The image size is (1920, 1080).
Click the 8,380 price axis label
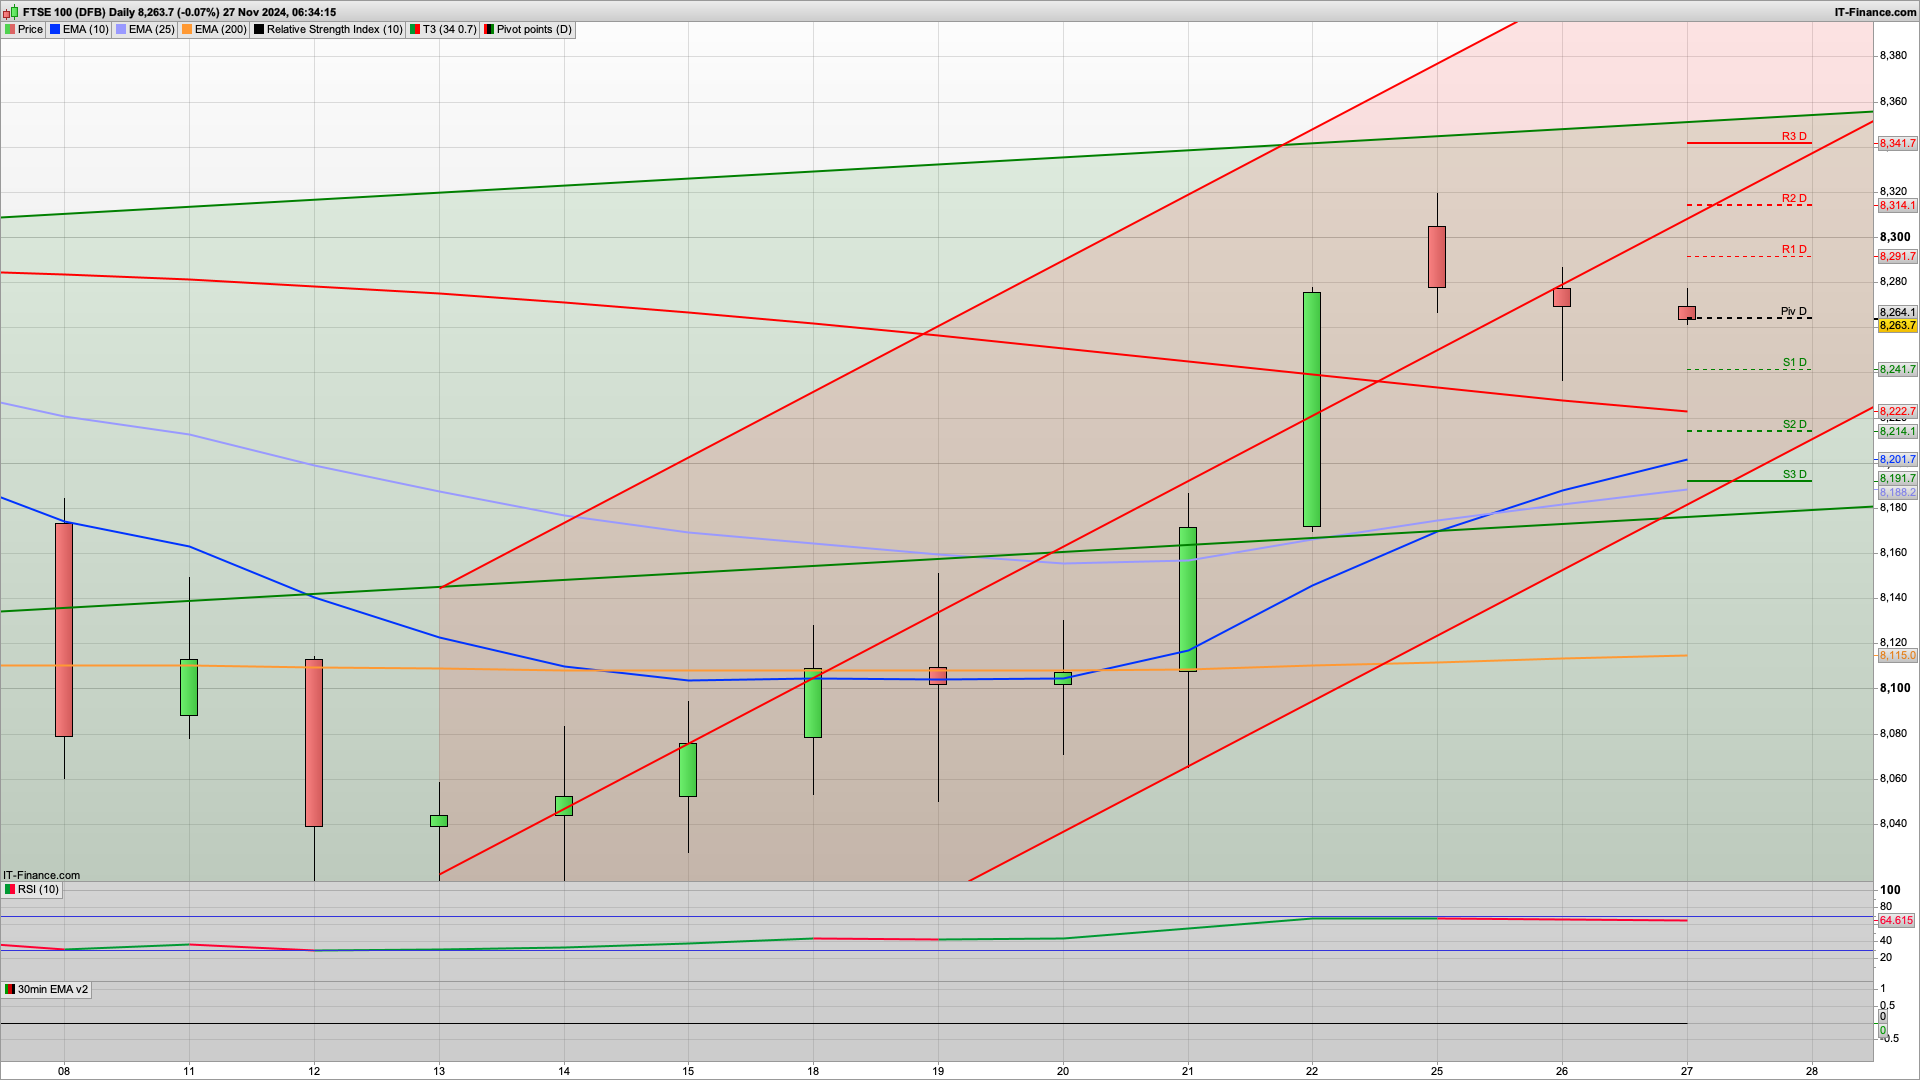coord(1893,56)
